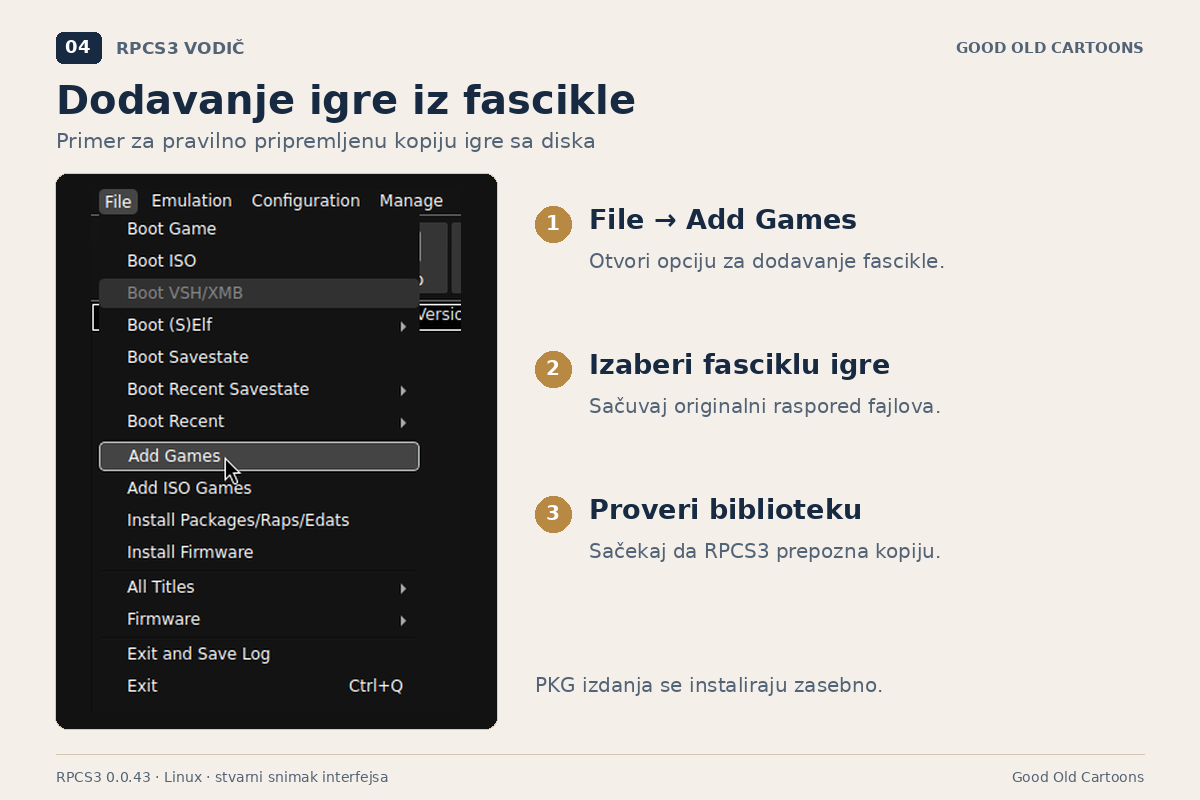Click Add Games in the File menu
Image resolution: width=1200 pixels, height=800 pixels.
(x=259, y=456)
